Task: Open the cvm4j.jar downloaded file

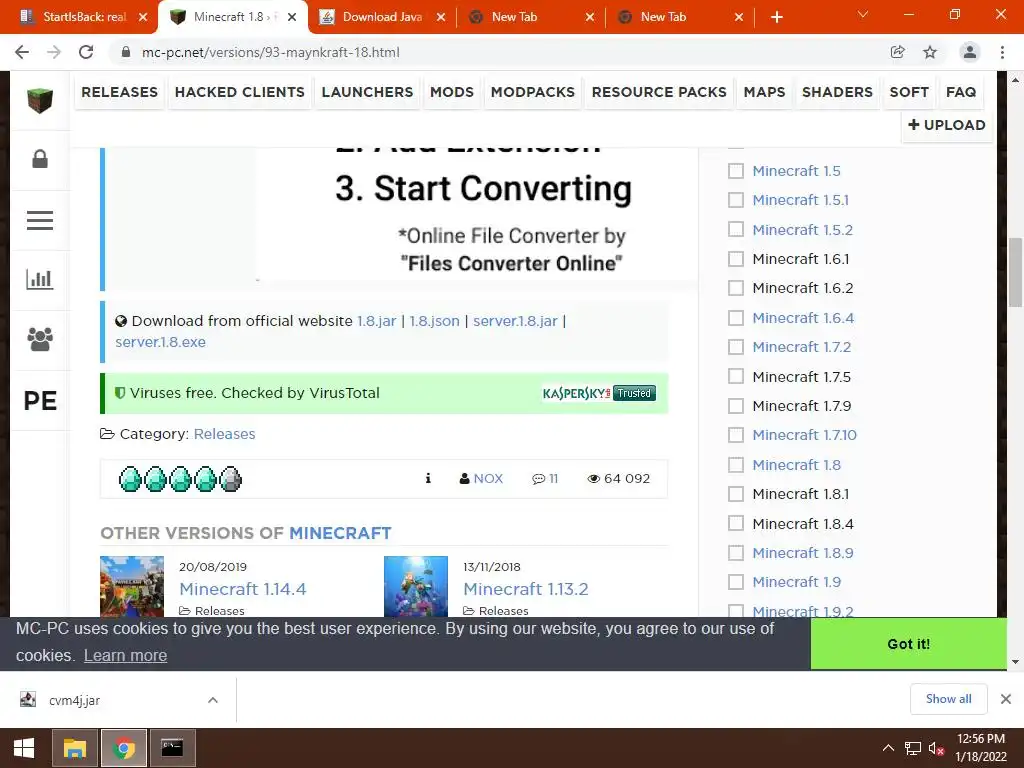Action: click(x=74, y=700)
